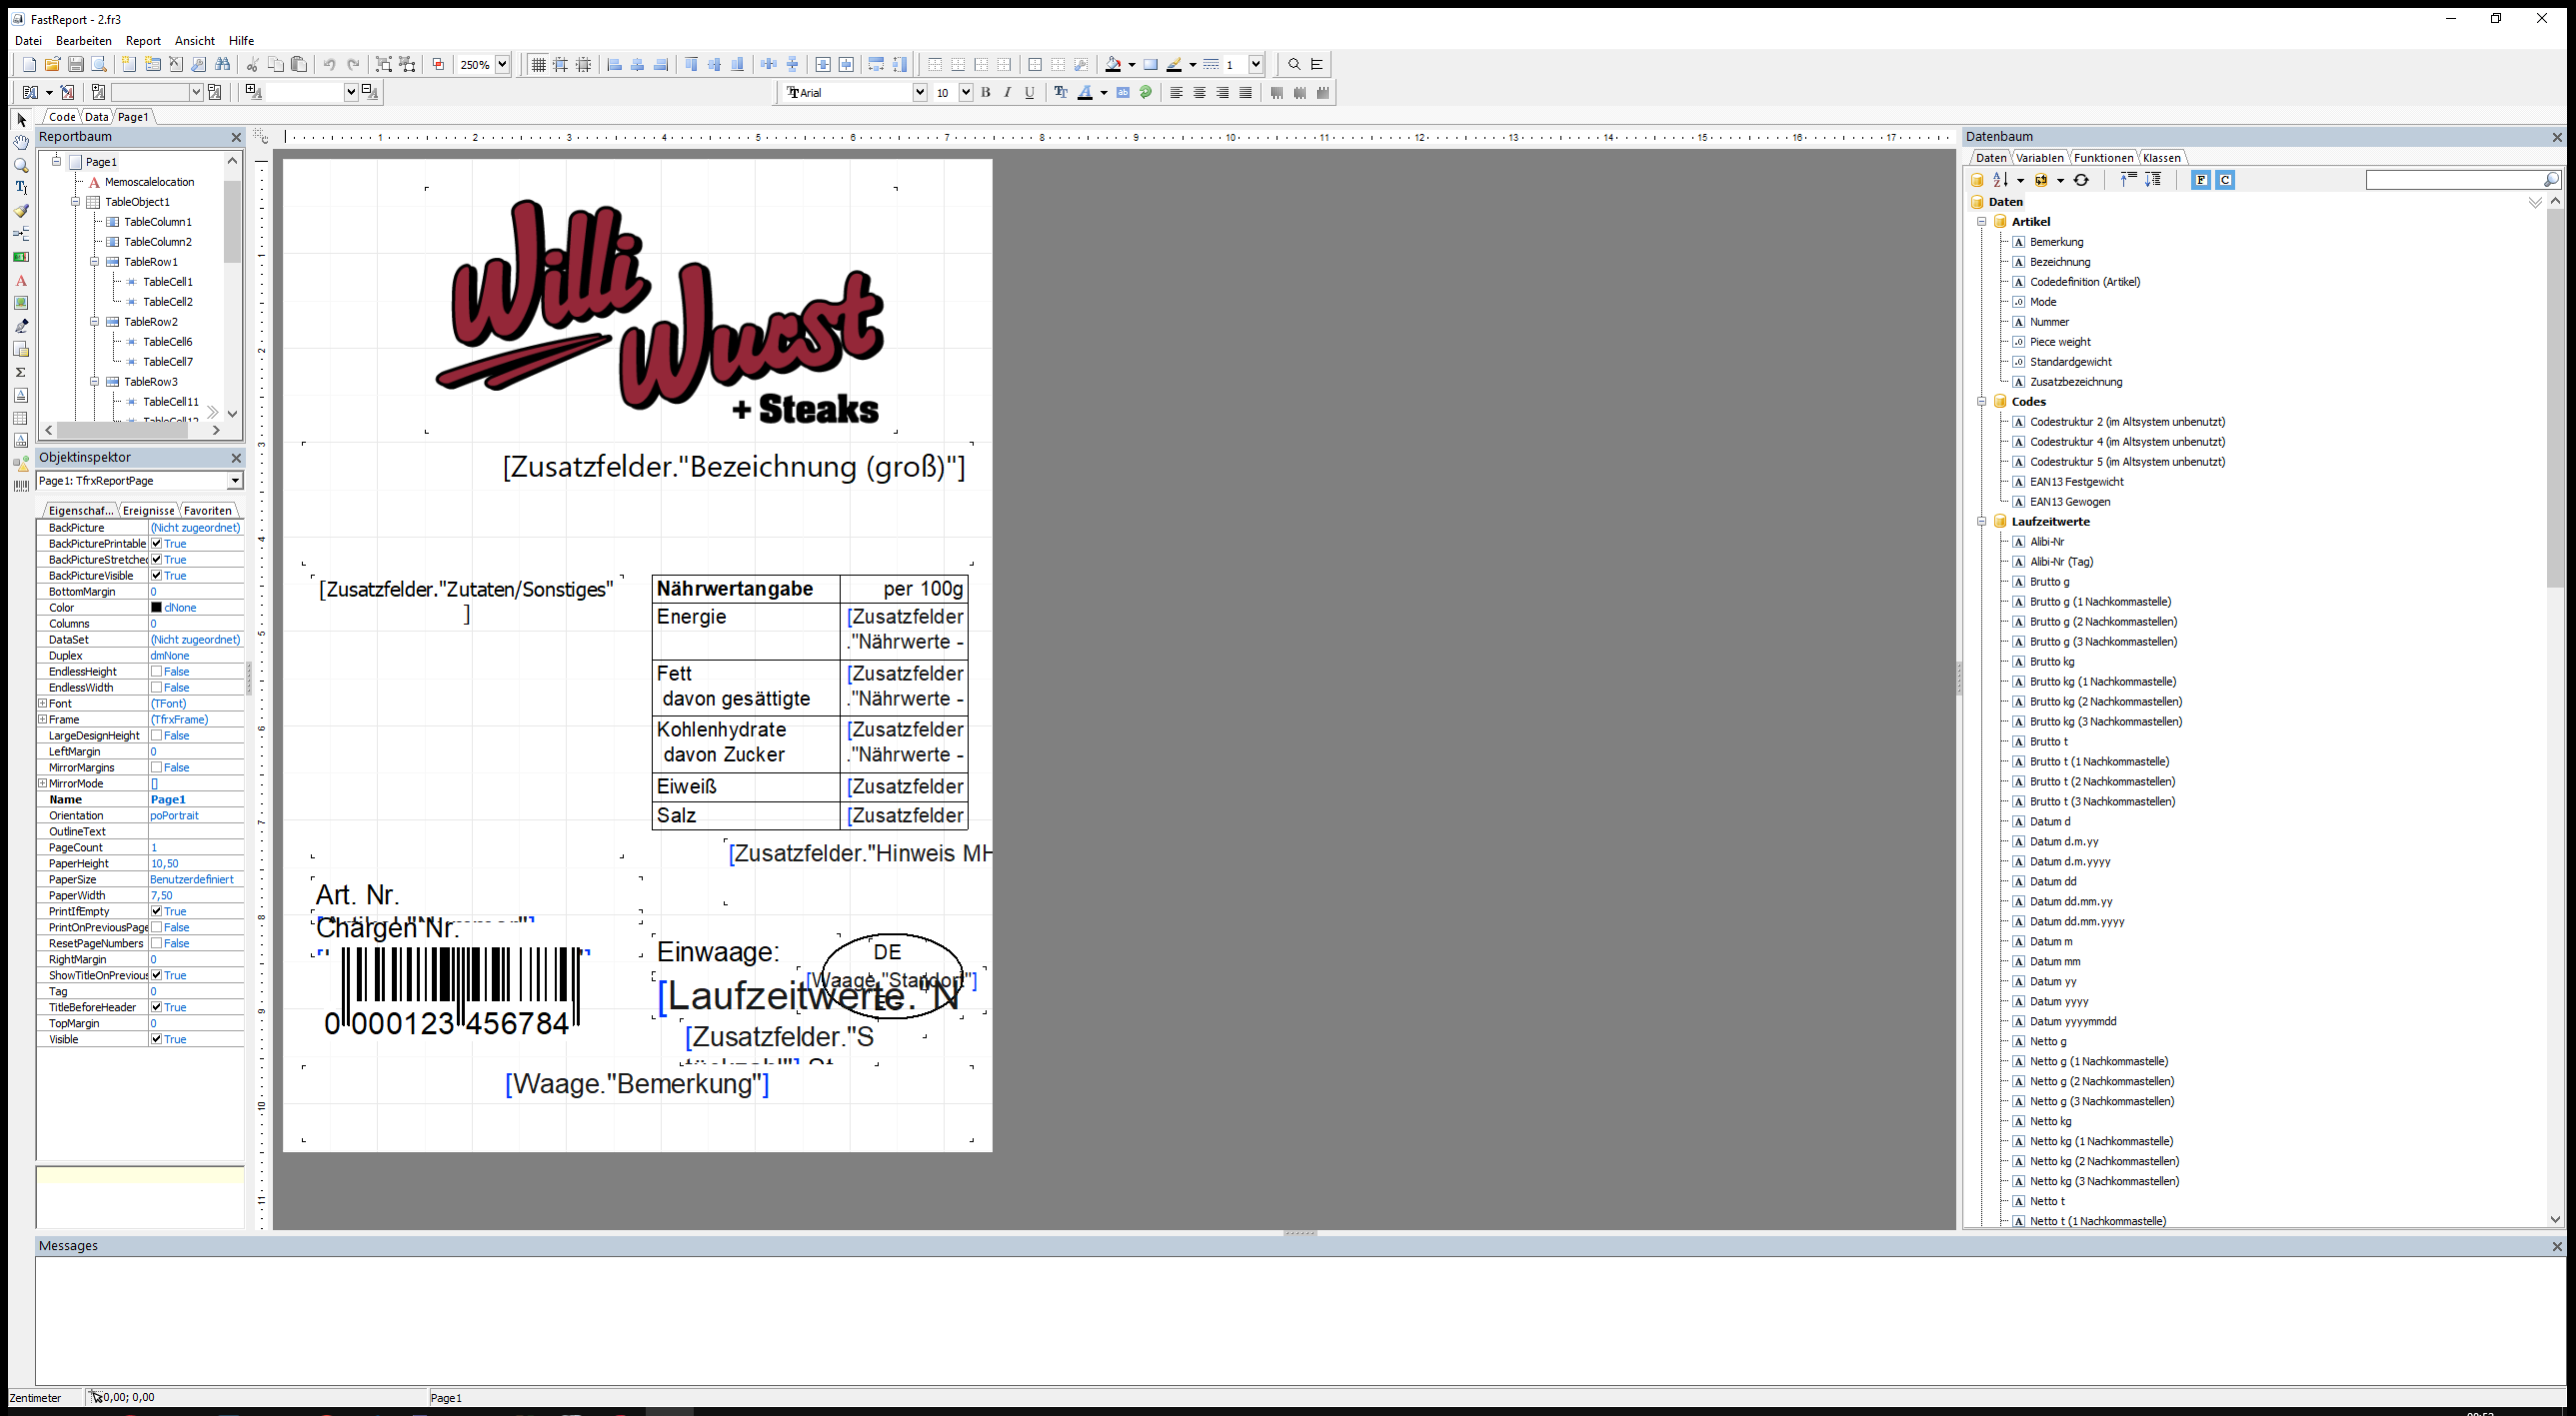The image size is (2576, 1416).
Task: Click the Datenbaum search field
Action: pos(2455,180)
